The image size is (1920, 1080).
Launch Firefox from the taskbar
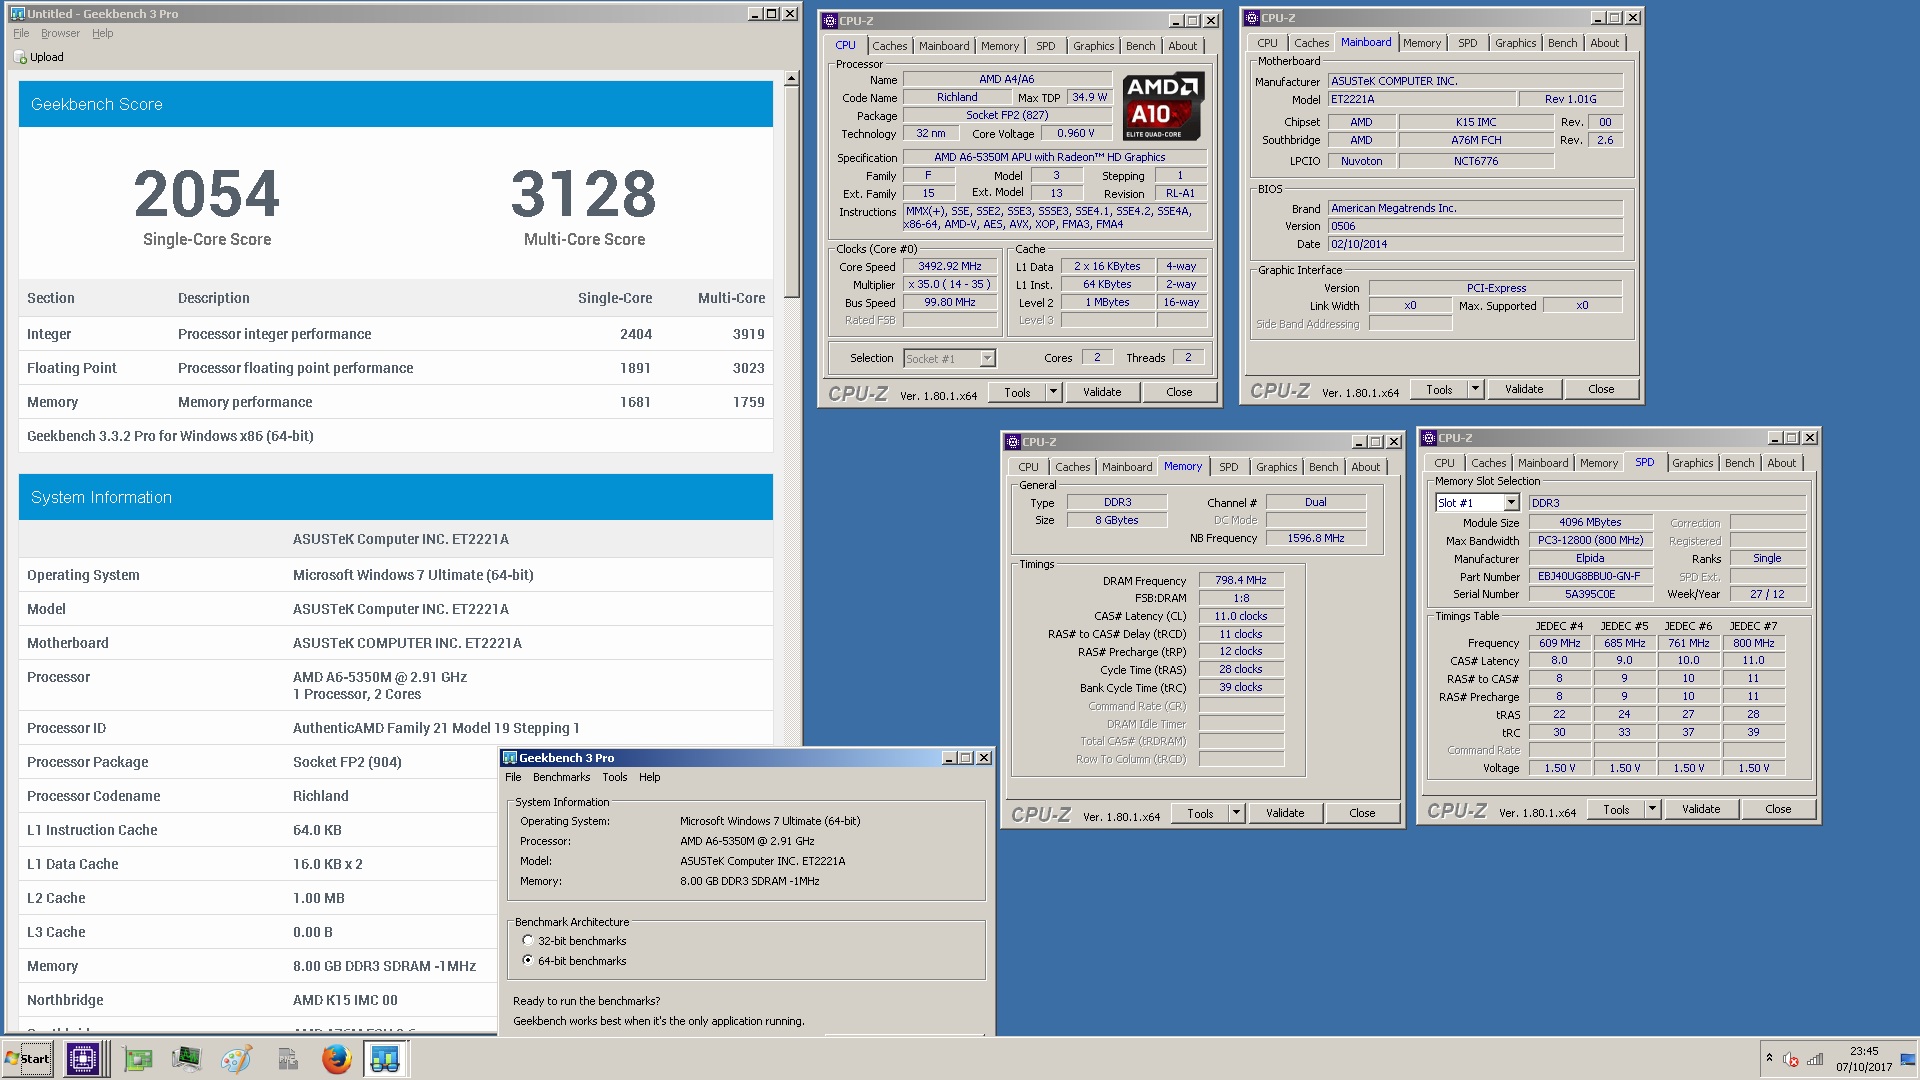(x=336, y=1059)
